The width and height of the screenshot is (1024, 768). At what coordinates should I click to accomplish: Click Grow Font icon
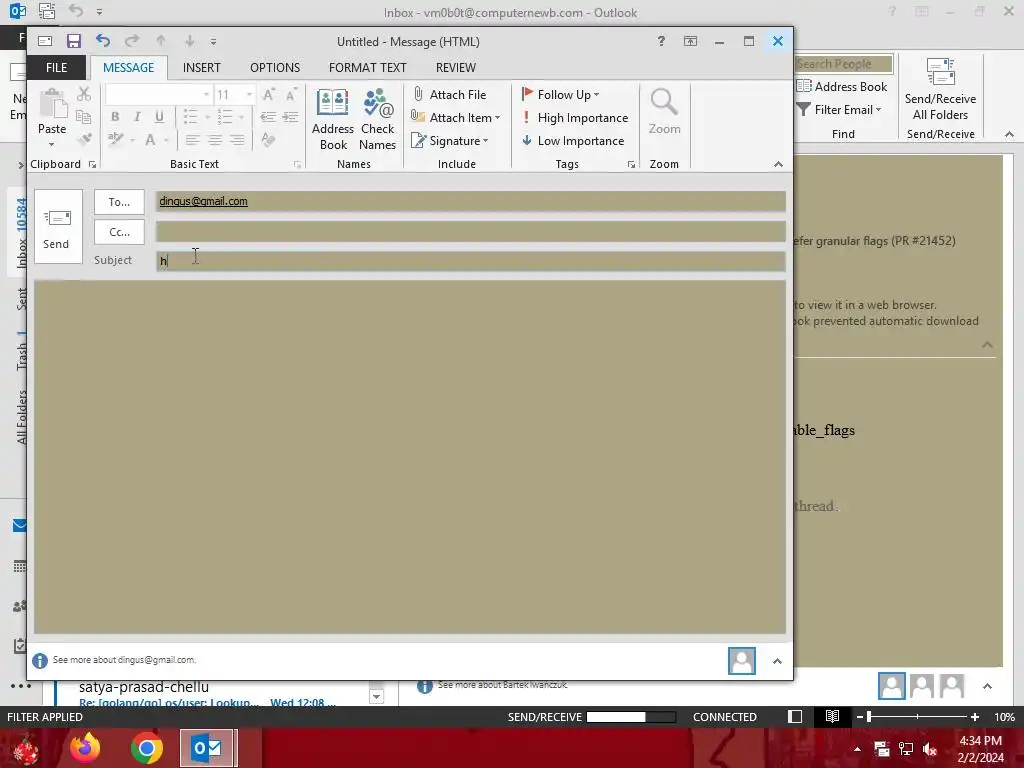click(268, 95)
